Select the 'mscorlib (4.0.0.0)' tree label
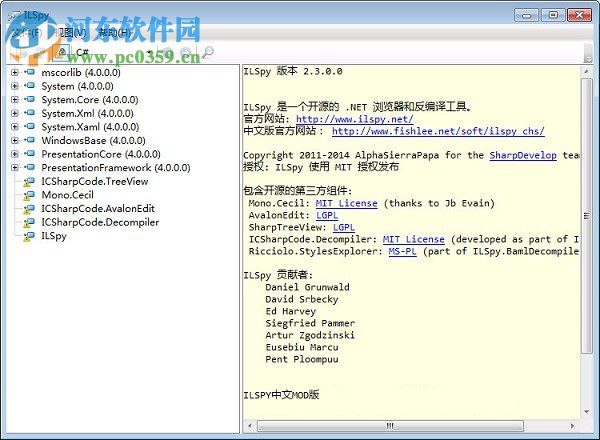This screenshot has width=600, height=440. 81,72
